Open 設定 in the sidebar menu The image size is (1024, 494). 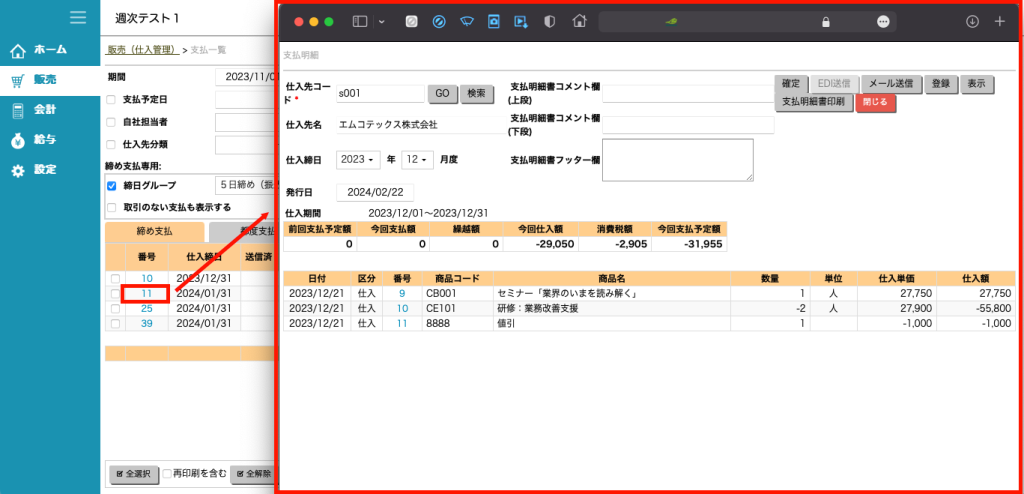click(45, 170)
